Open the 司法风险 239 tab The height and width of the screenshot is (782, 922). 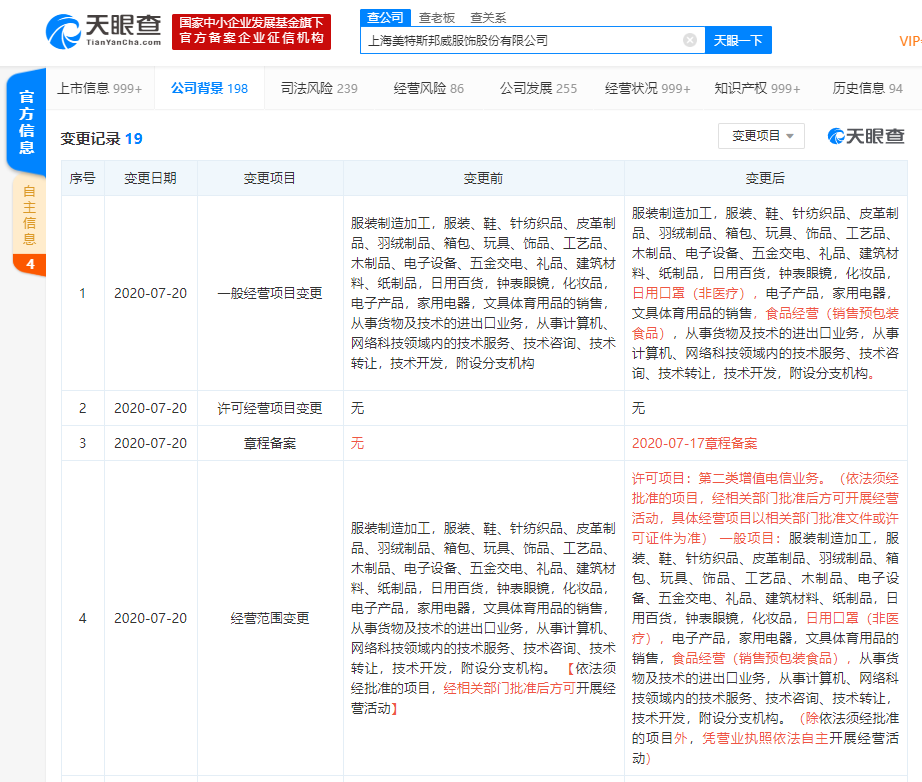(319, 88)
